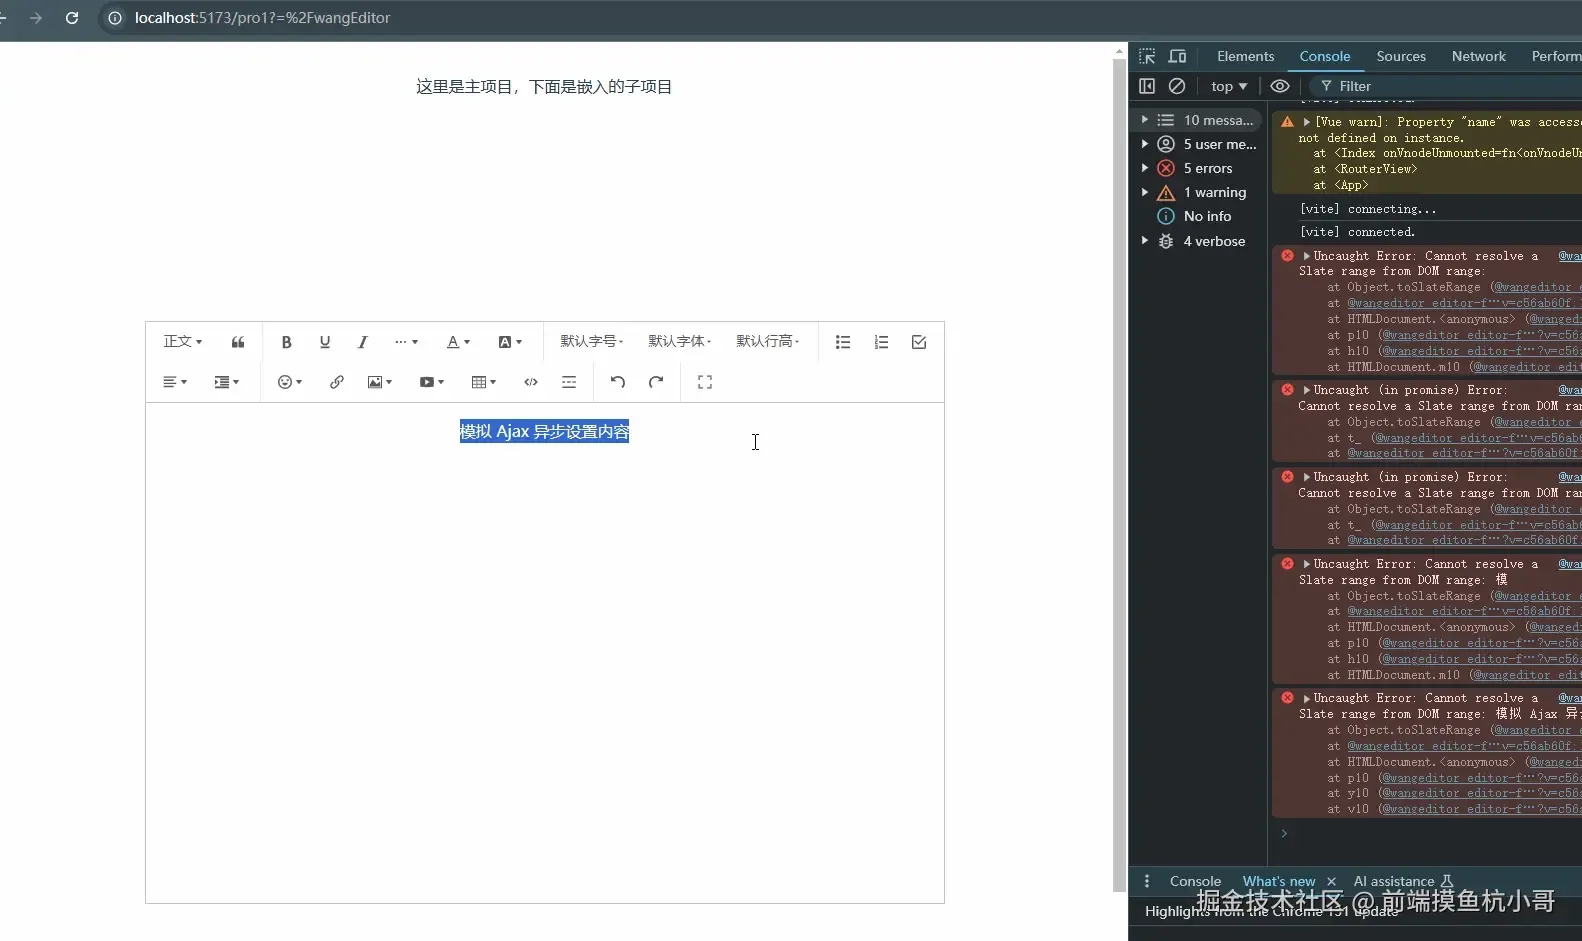Open the 默认字号 font size dropdown

[592, 342]
